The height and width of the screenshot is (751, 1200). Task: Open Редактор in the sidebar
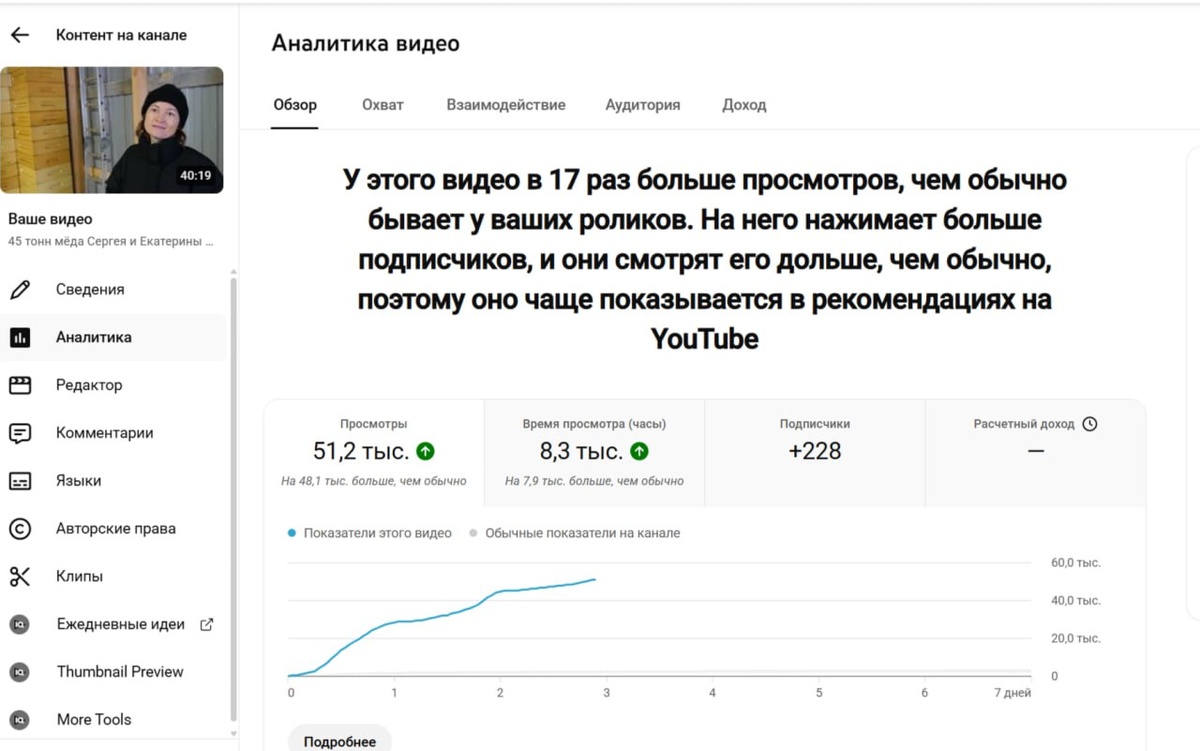[115, 385]
